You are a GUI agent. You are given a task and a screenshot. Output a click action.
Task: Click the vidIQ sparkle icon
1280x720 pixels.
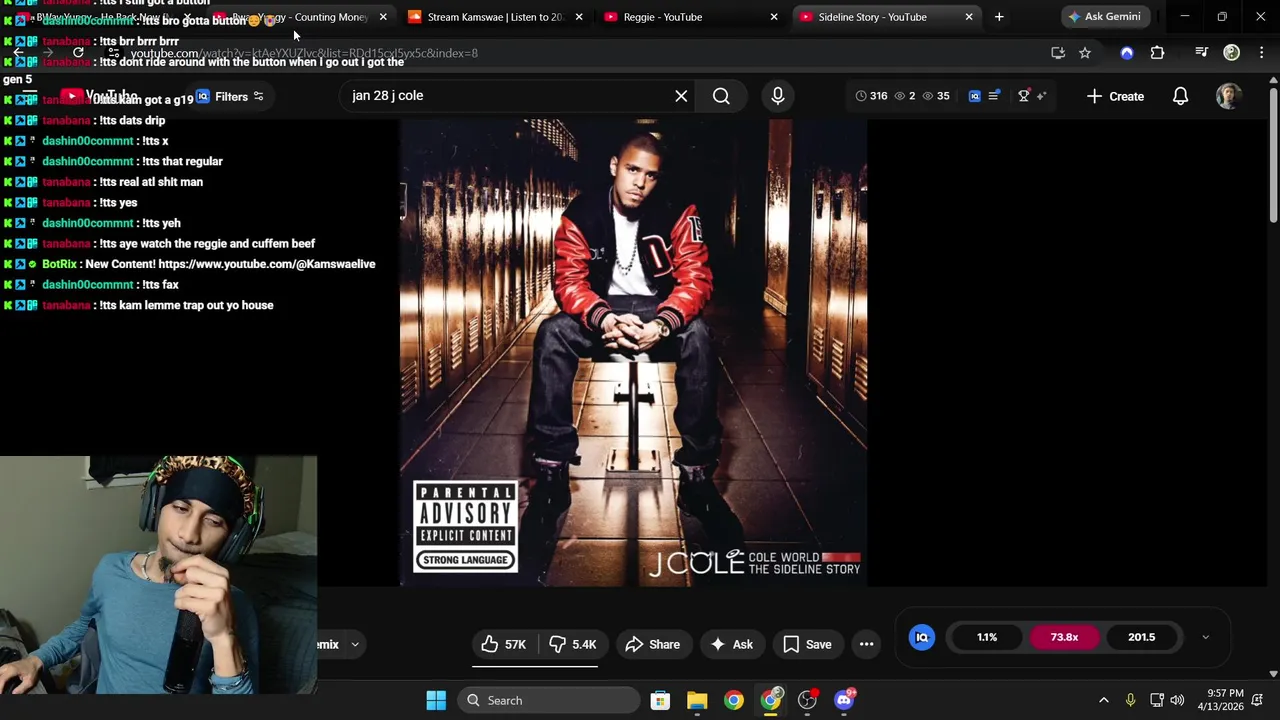click(x=1041, y=96)
